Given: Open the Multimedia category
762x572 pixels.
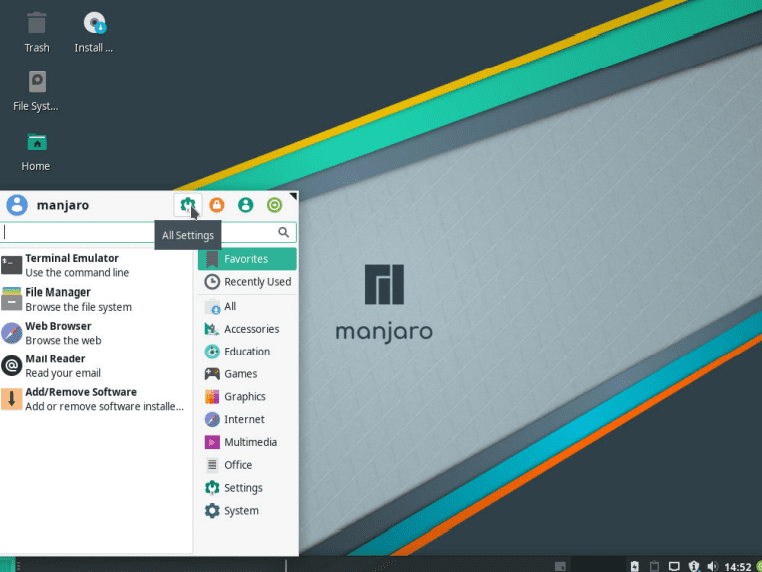Looking at the screenshot, I should tap(247, 442).
